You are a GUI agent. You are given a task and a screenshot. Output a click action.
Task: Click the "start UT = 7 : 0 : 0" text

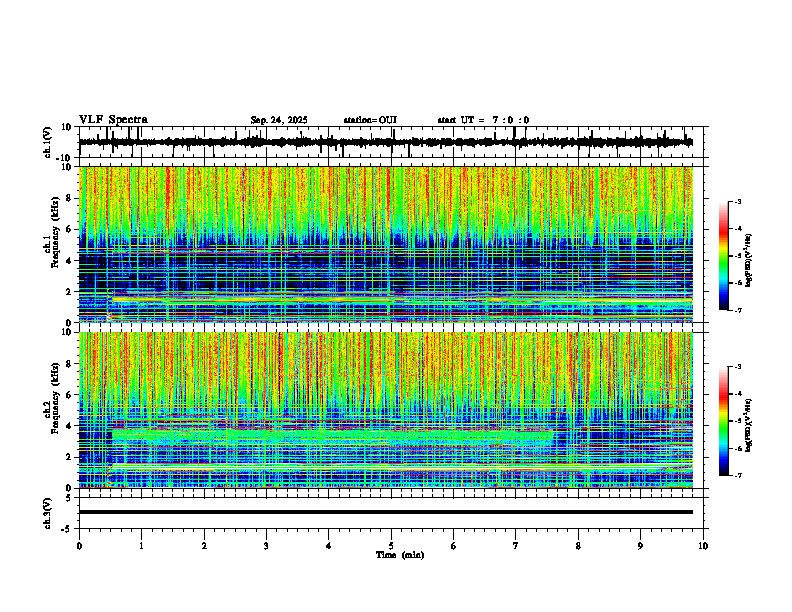(483, 120)
